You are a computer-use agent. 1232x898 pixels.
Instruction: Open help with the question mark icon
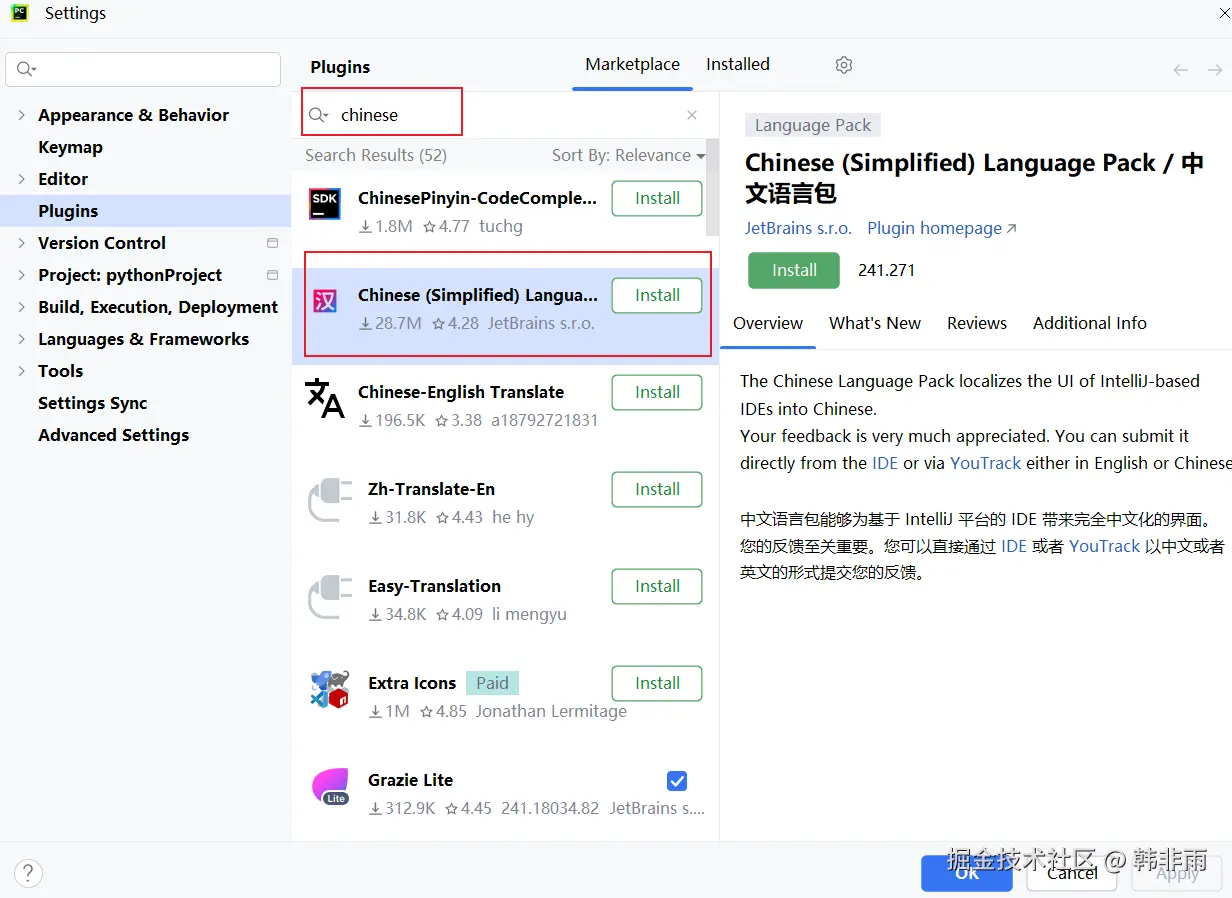click(x=28, y=872)
